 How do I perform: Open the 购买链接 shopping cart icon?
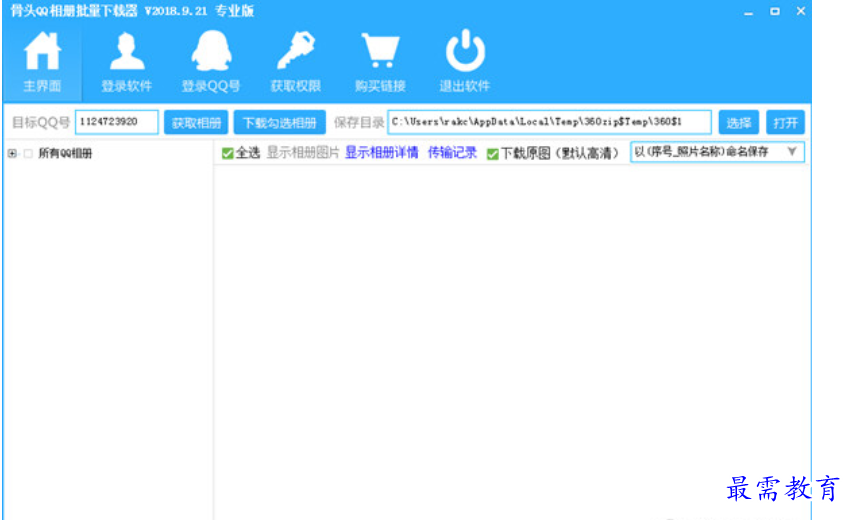(x=381, y=50)
